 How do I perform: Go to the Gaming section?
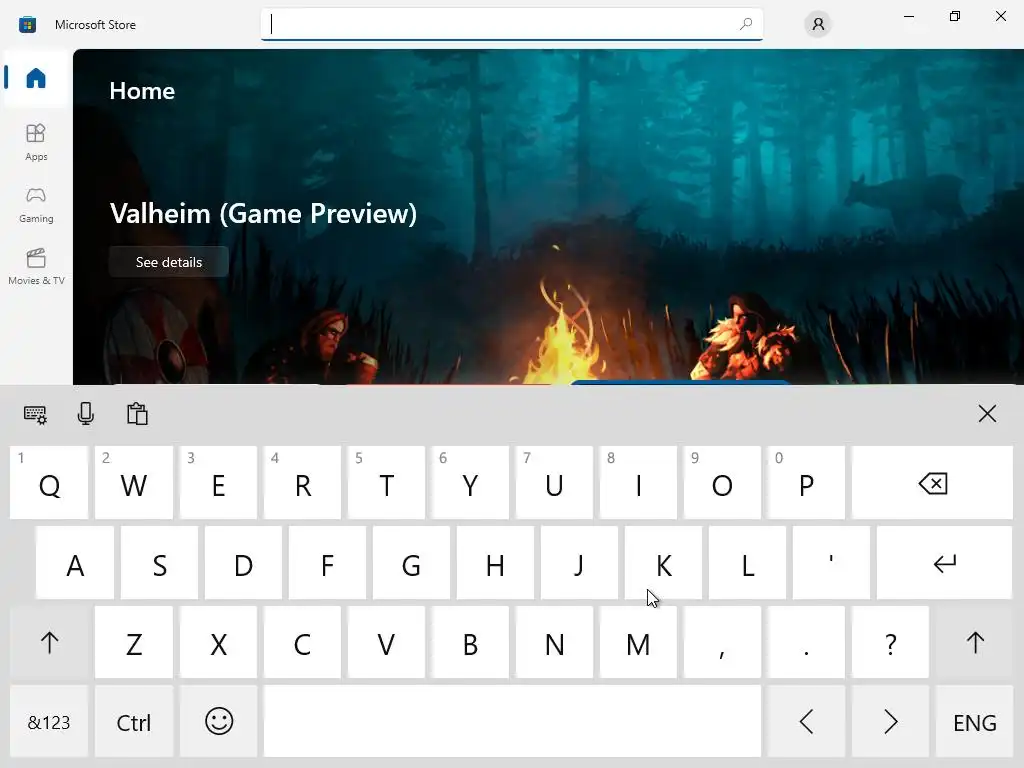(36, 204)
